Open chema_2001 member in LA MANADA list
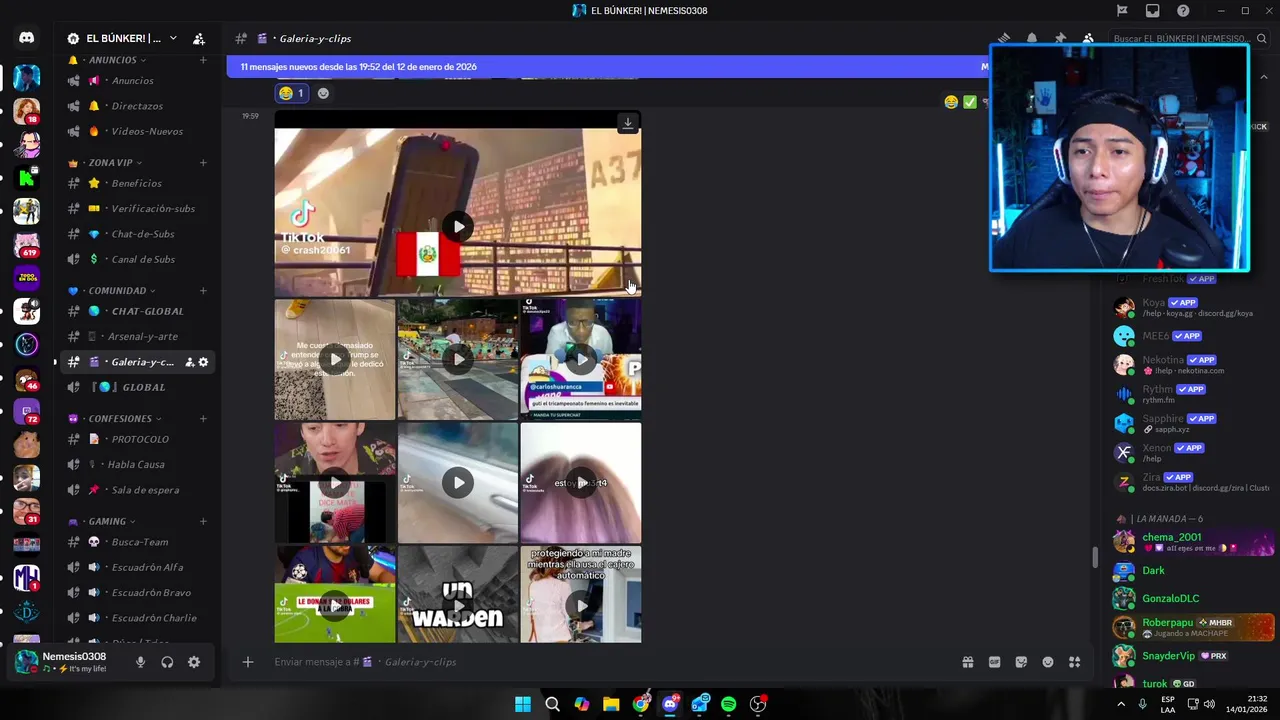The image size is (1280, 720). pyautogui.click(x=1192, y=541)
